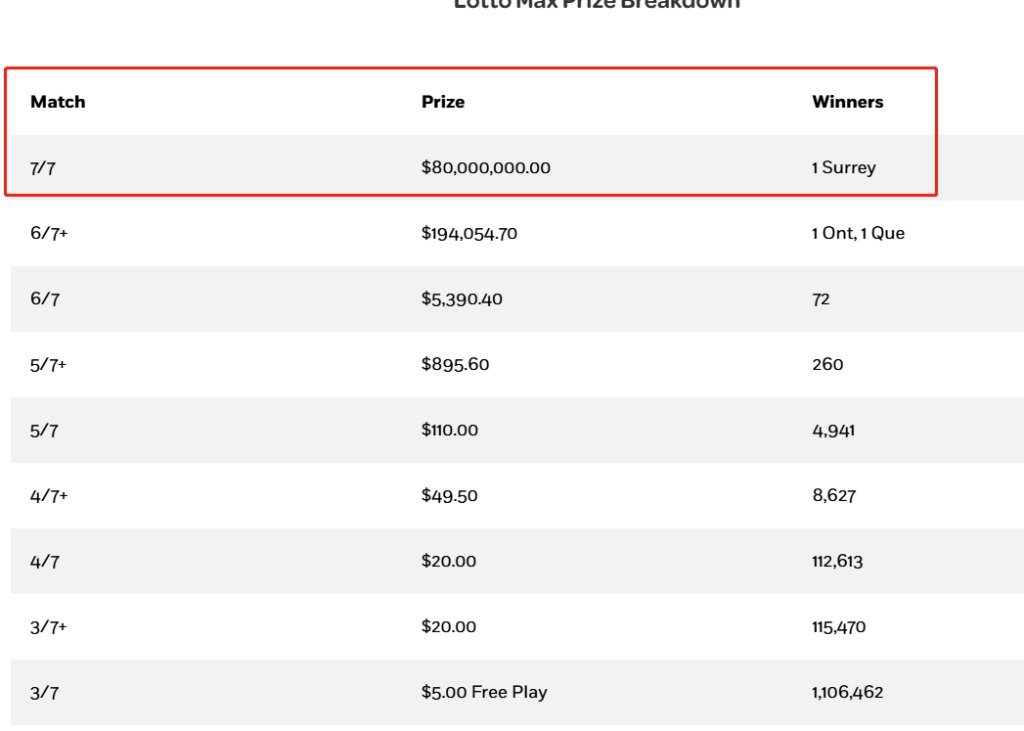The image size is (1024, 731).
Task: Click the "3/7" match cell
Action: 44,693
